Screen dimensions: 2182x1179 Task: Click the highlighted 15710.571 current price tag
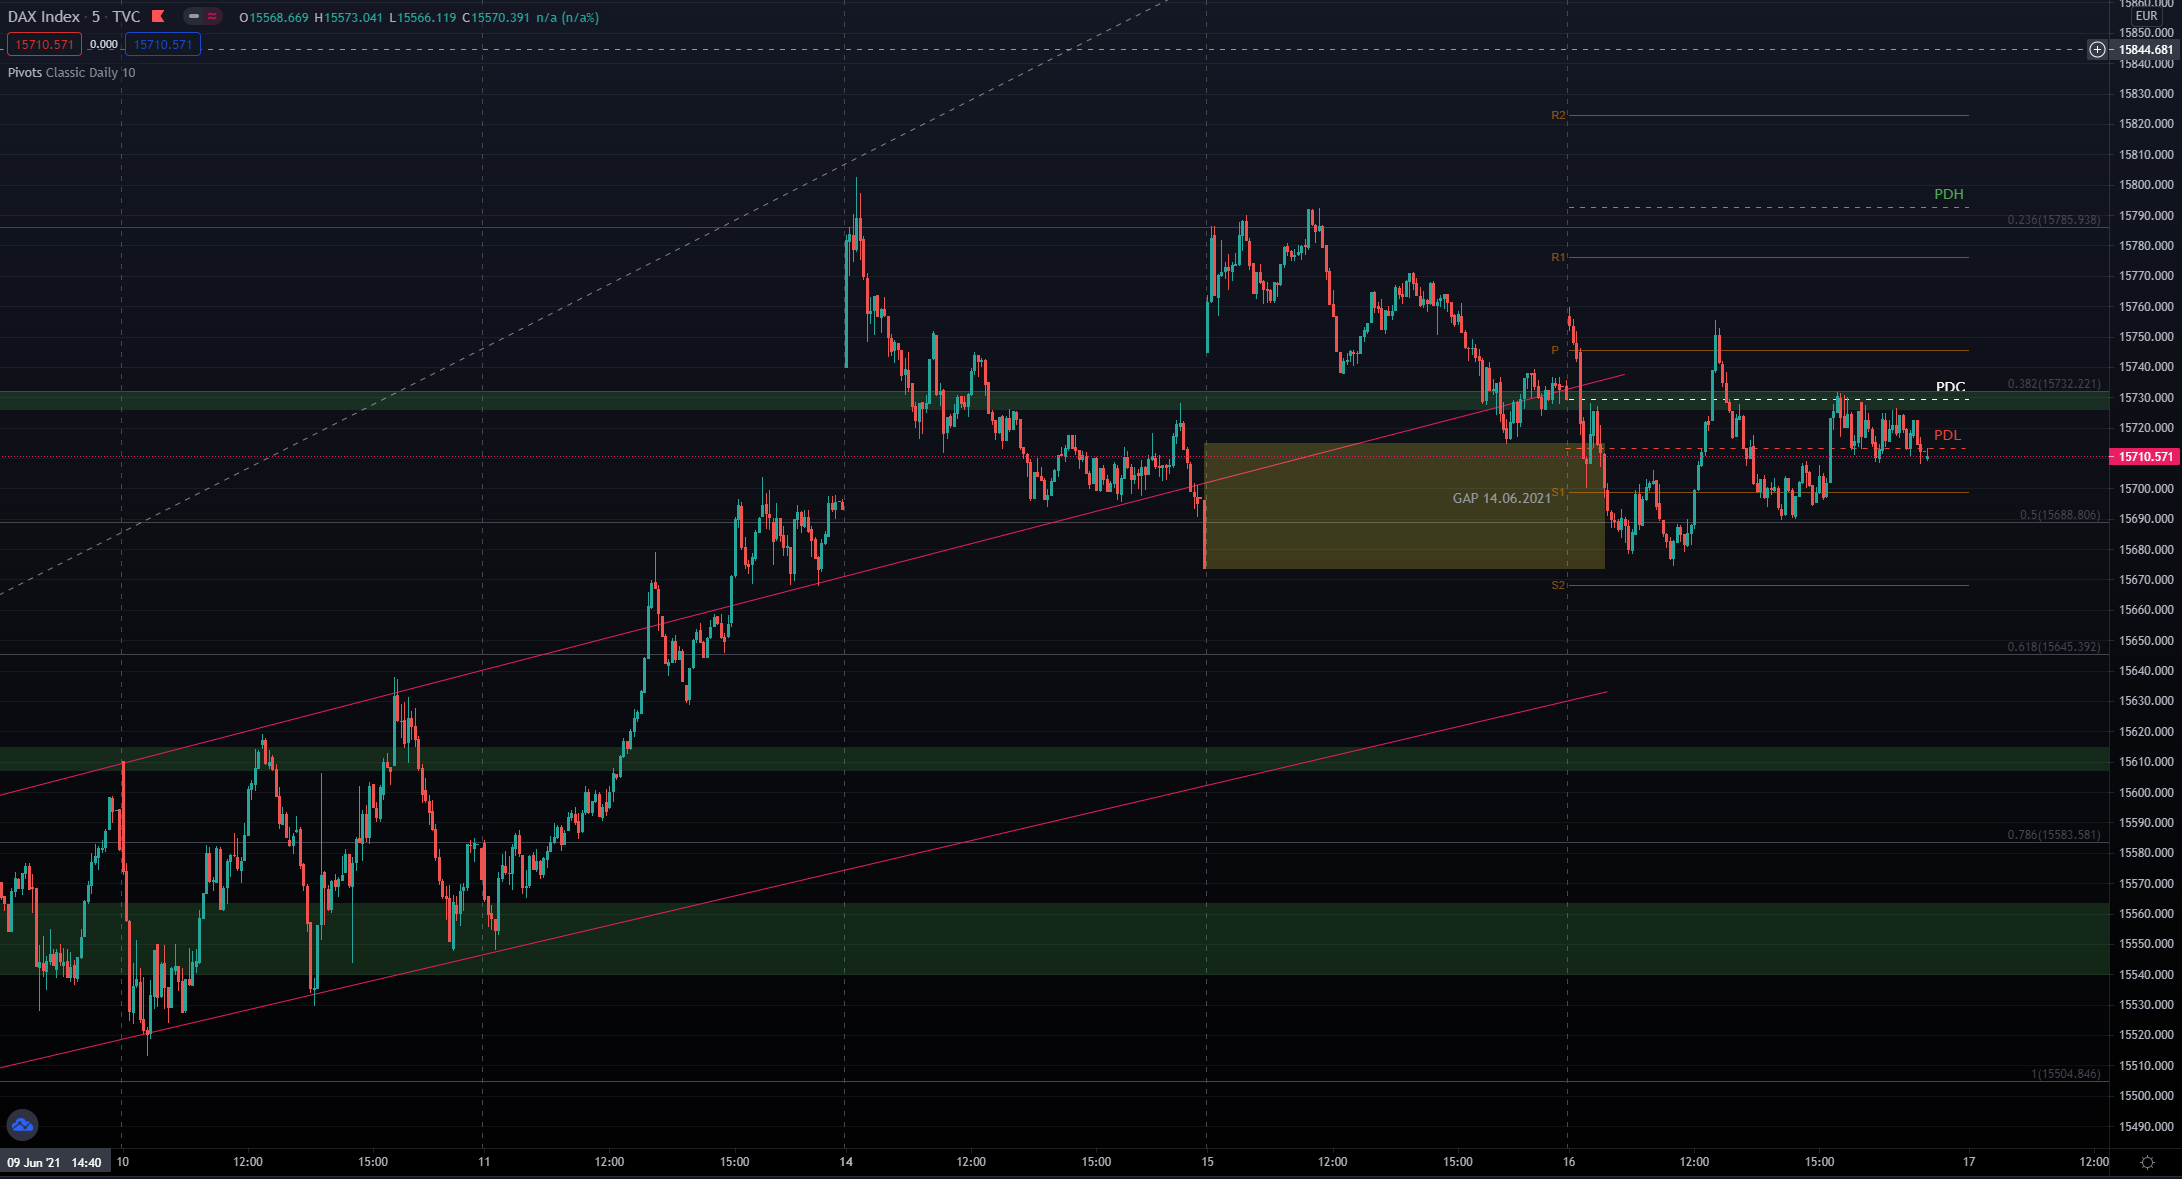(x=2144, y=457)
